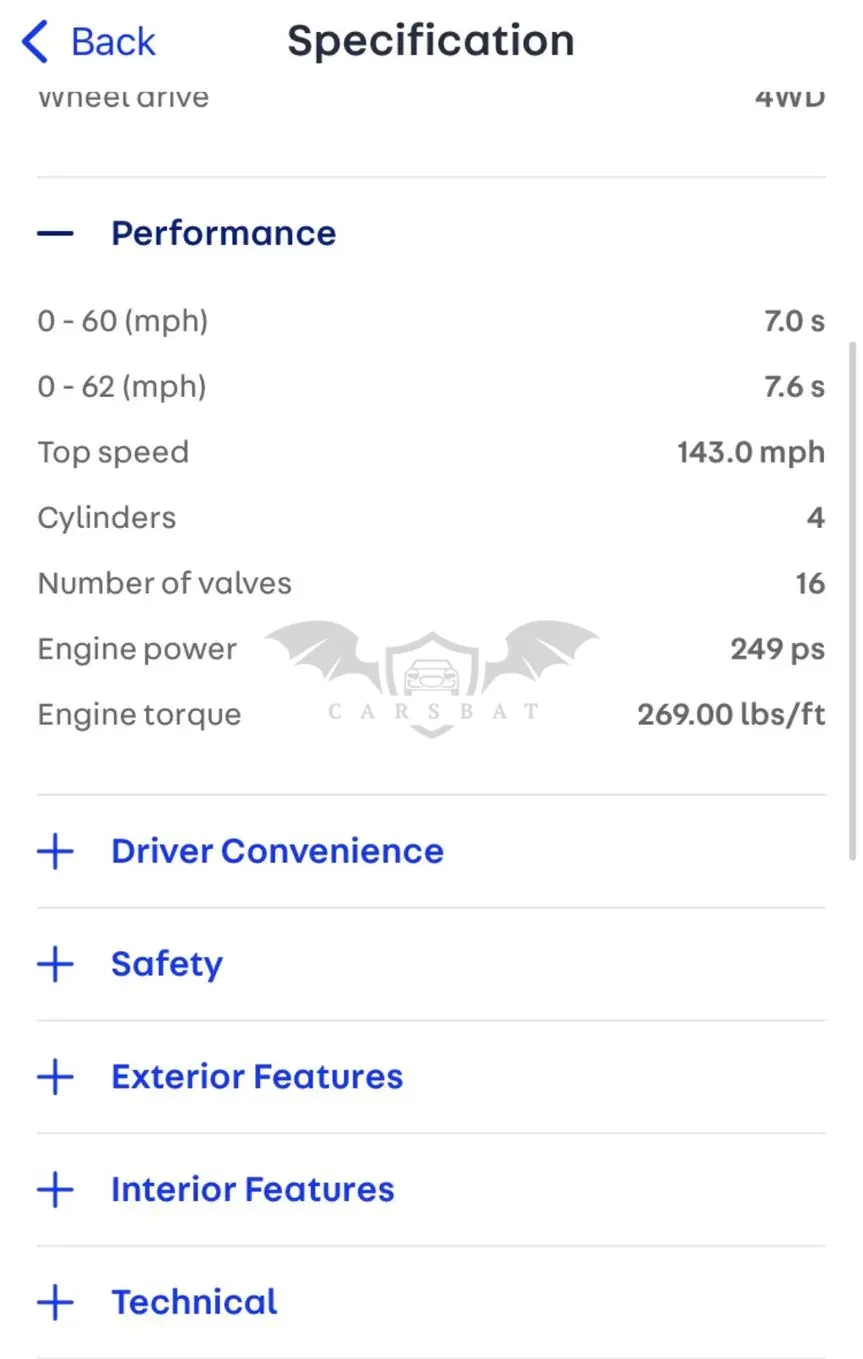
Task: Click the vertical scrollbar on the right edge
Action: pos(852,600)
